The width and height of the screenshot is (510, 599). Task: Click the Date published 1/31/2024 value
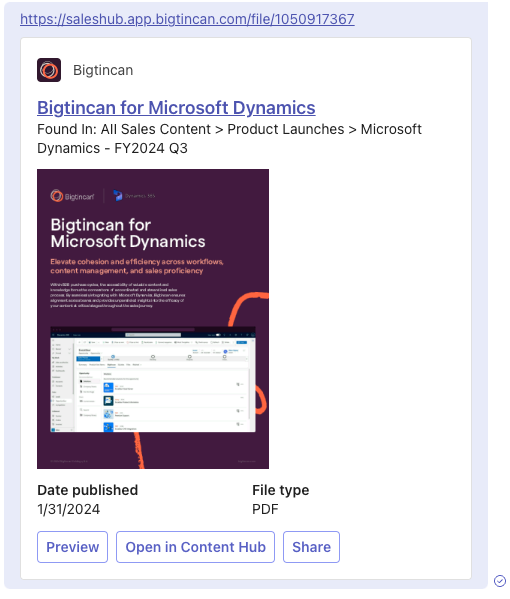pos(69,509)
